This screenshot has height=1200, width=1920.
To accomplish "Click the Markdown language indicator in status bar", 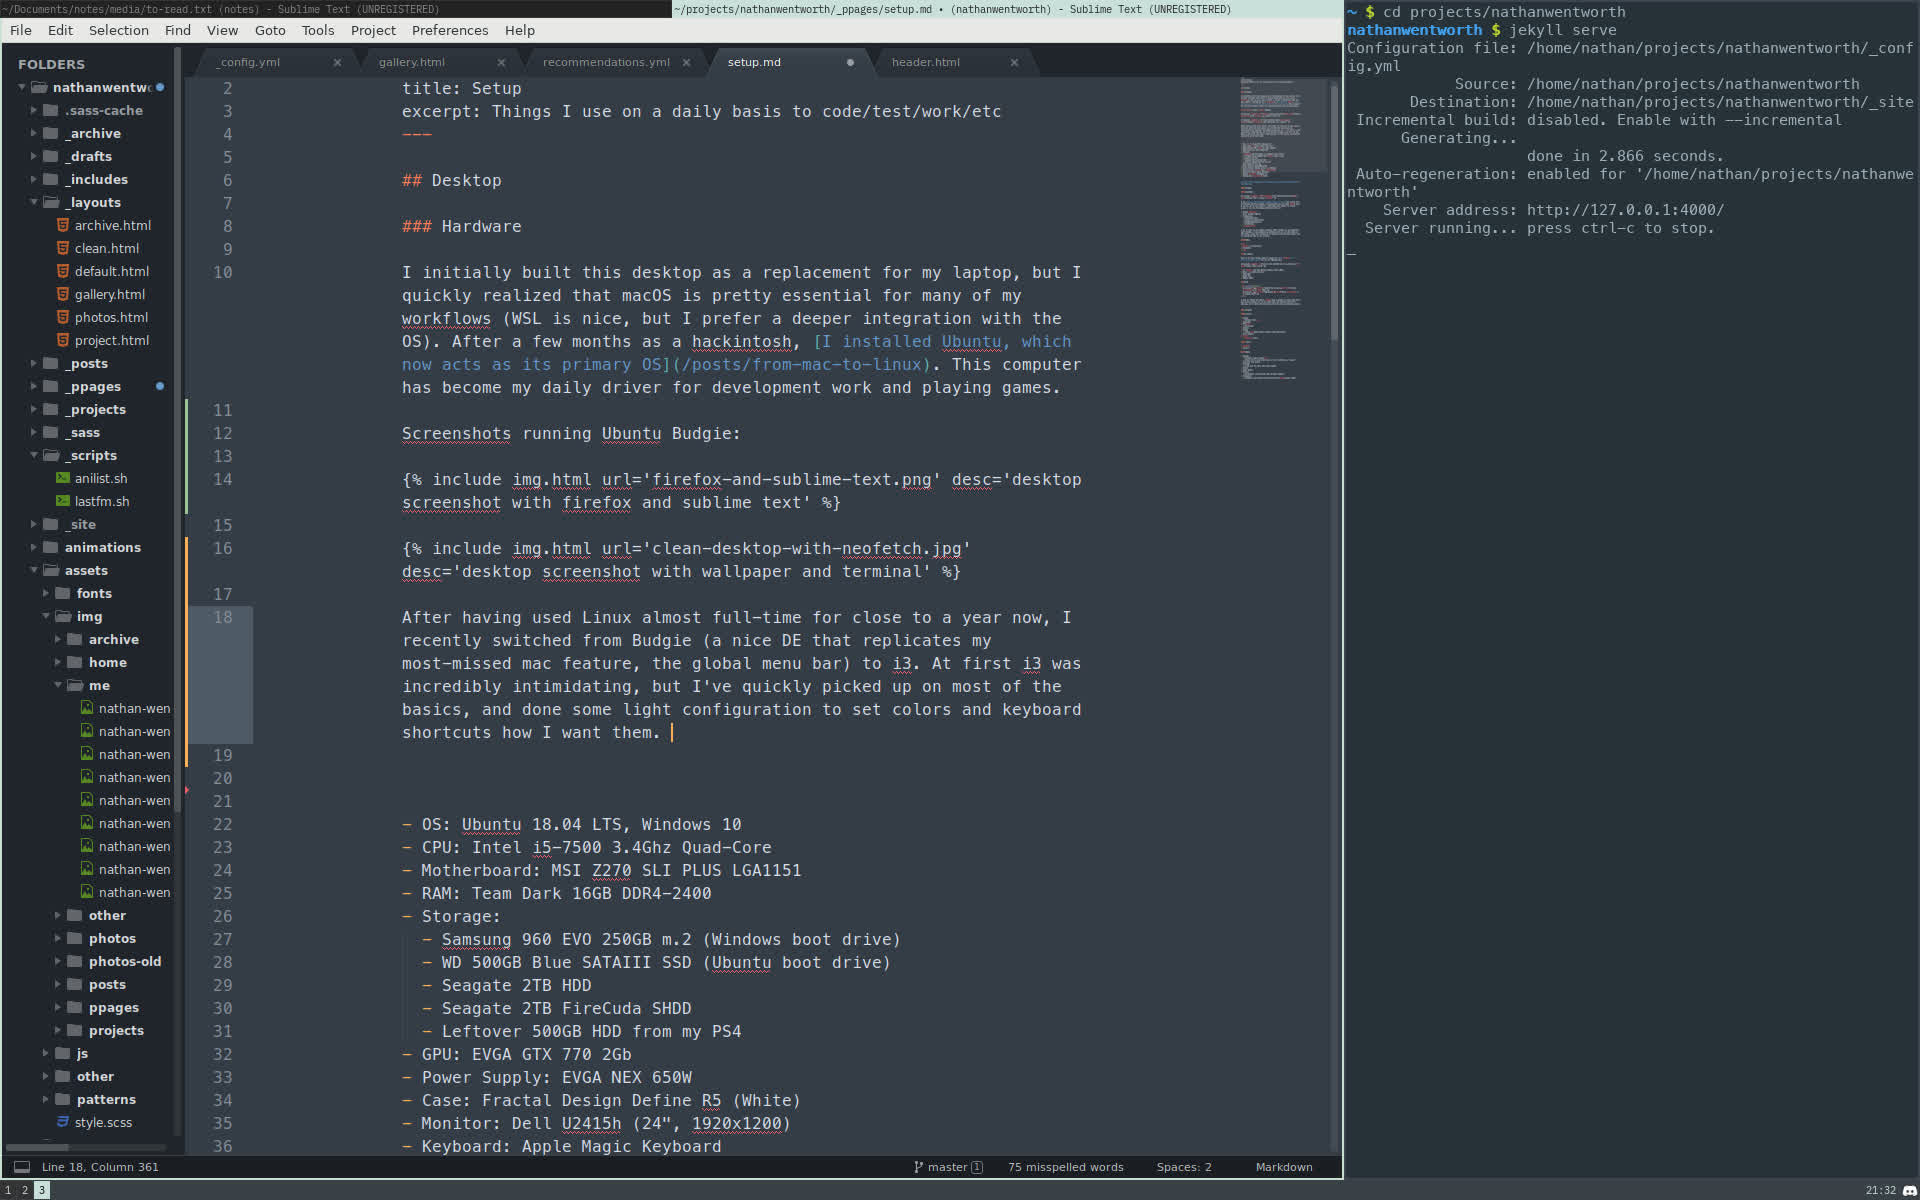I will point(1283,1165).
